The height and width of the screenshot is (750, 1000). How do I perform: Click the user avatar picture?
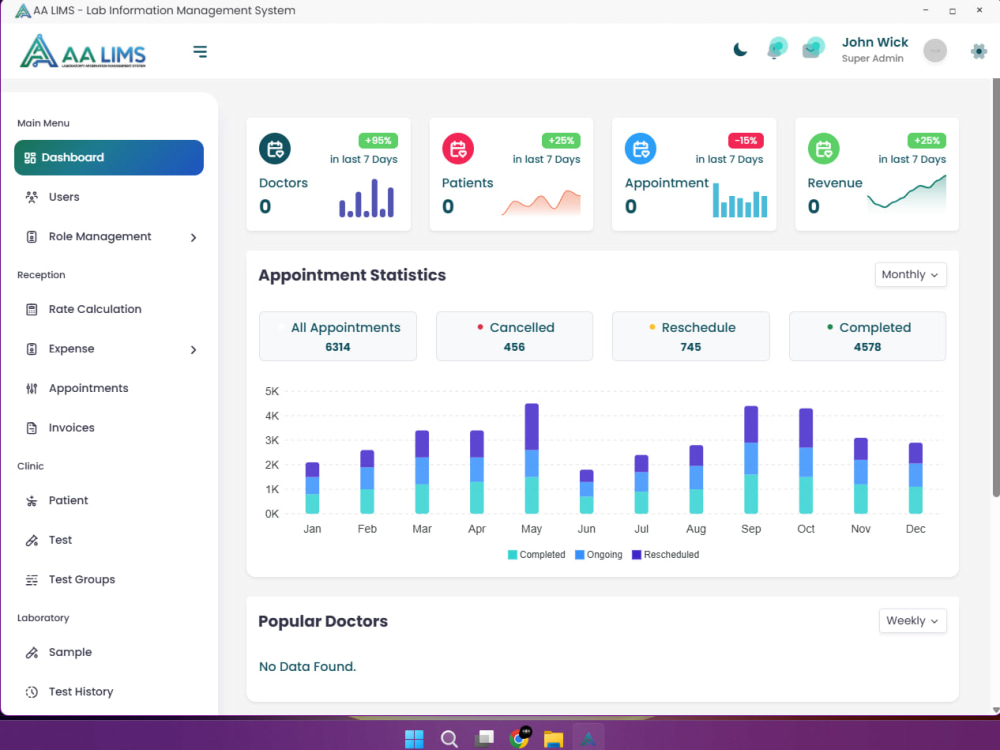(935, 50)
